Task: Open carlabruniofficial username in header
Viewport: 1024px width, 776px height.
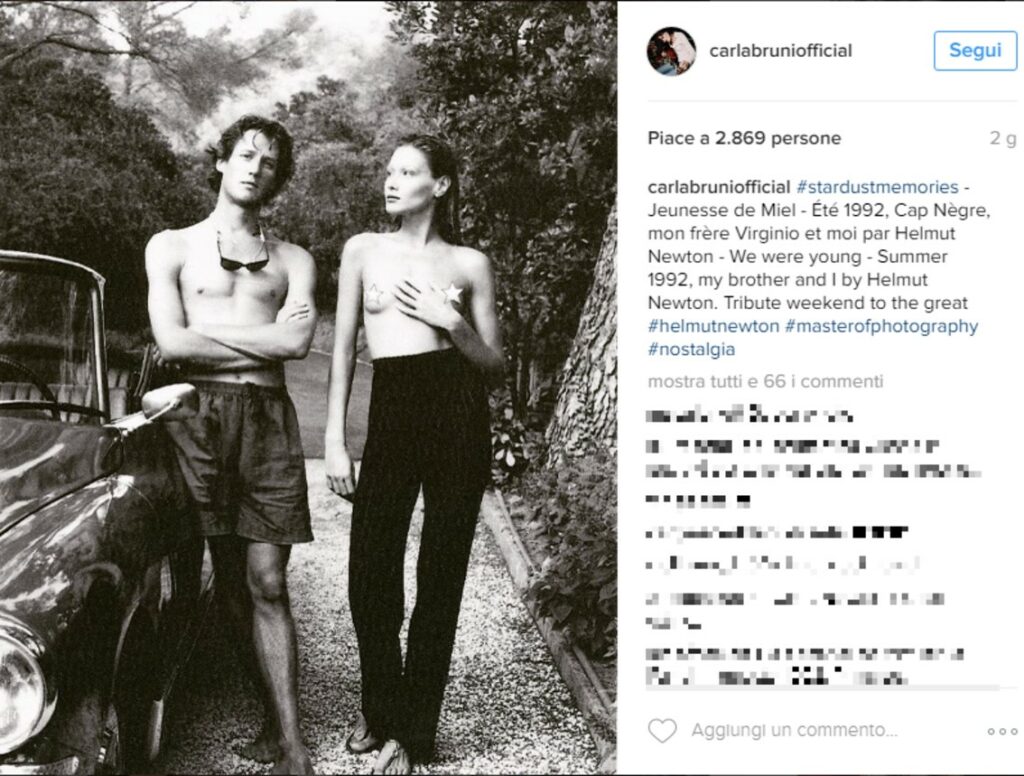Action: [x=780, y=51]
